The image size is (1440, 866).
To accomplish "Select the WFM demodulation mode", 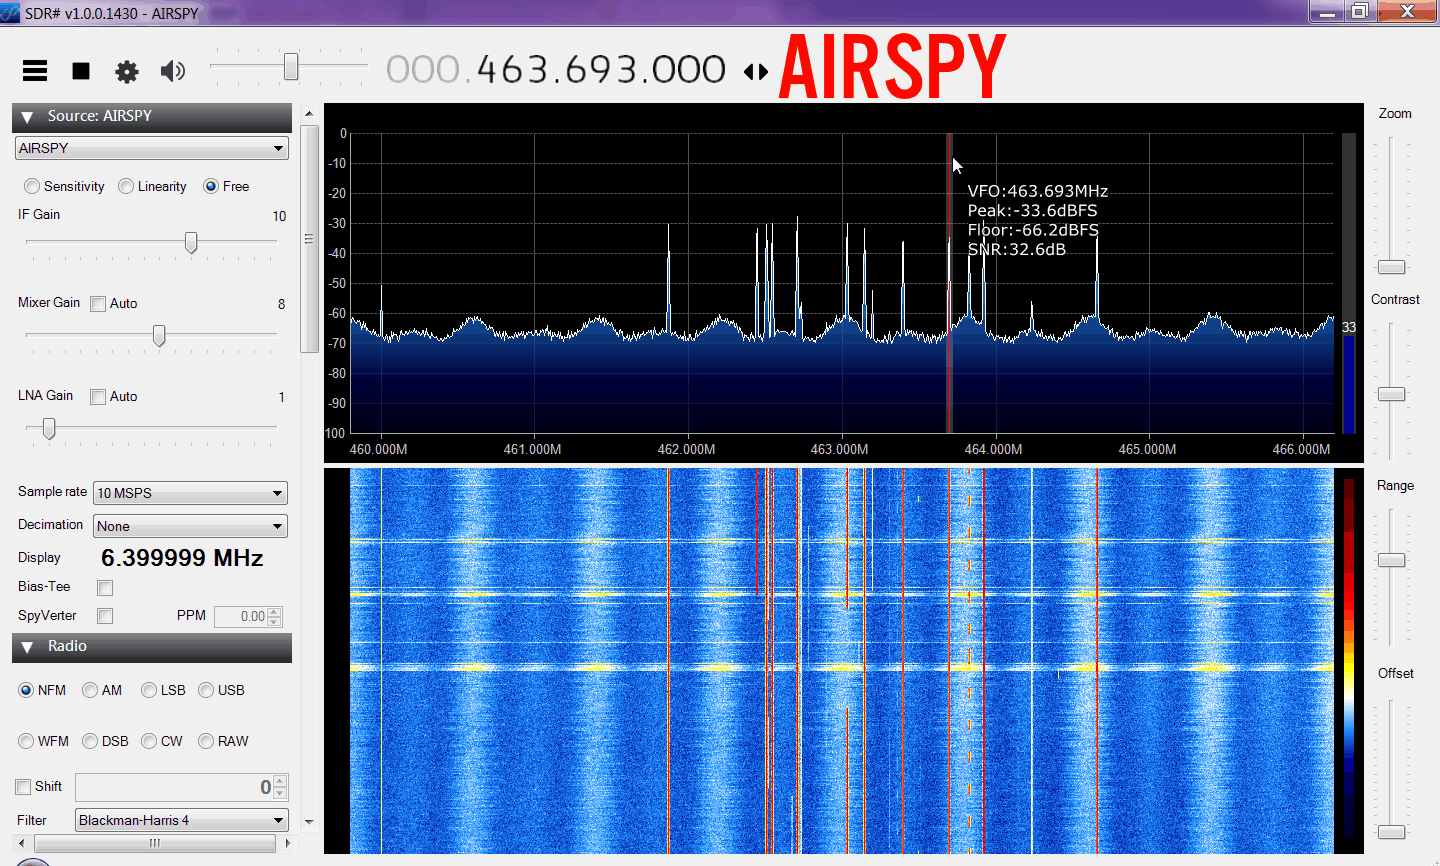I will point(27,741).
